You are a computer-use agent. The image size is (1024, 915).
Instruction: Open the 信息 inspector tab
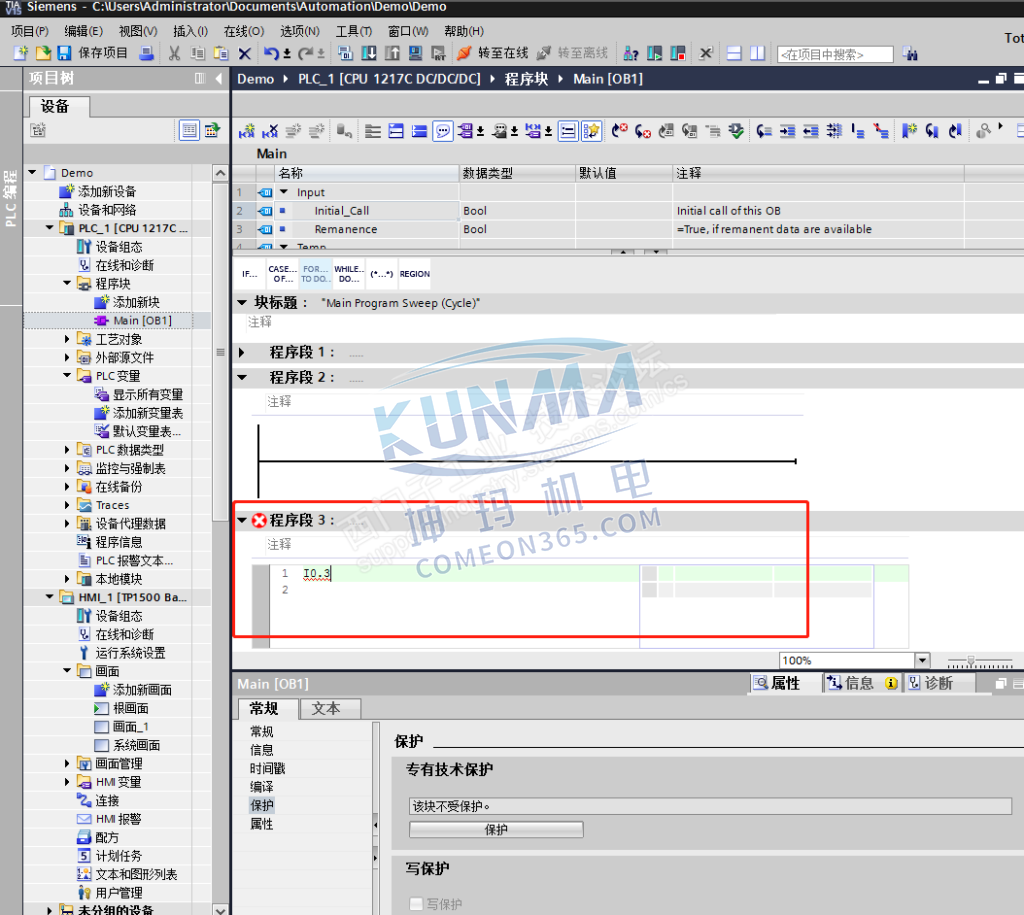pyautogui.click(x=859, y=683)
